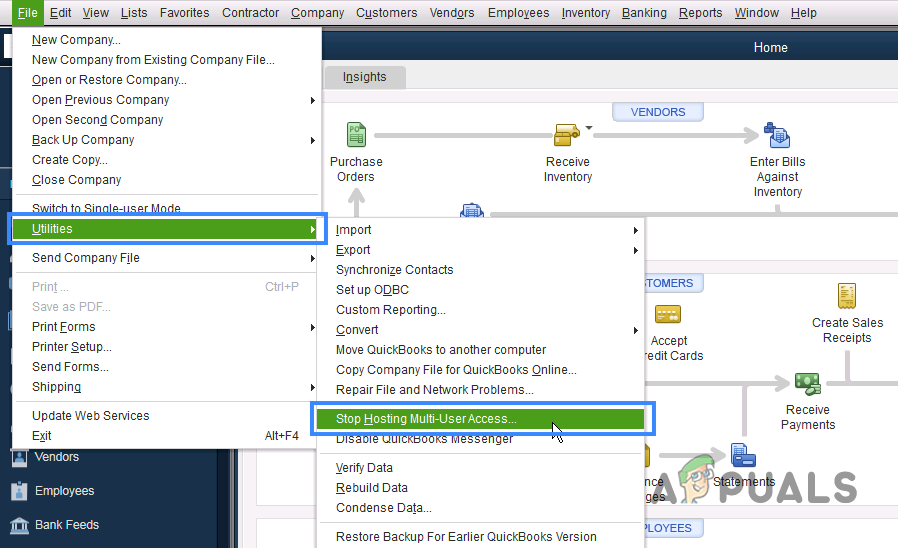Expand the Receive Inventory dropdown arrow
The image size is (898, 548).
(x=589, y=128)
